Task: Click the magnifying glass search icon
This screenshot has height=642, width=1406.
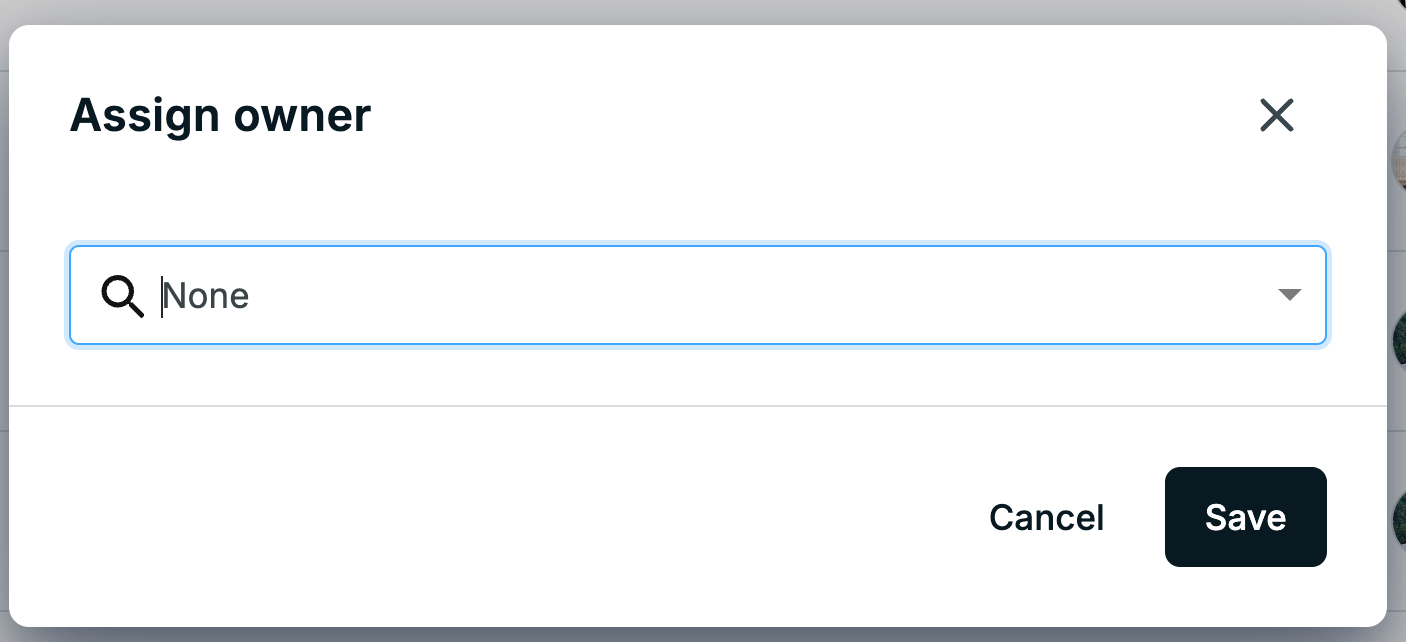Action: tap(123, 297)
